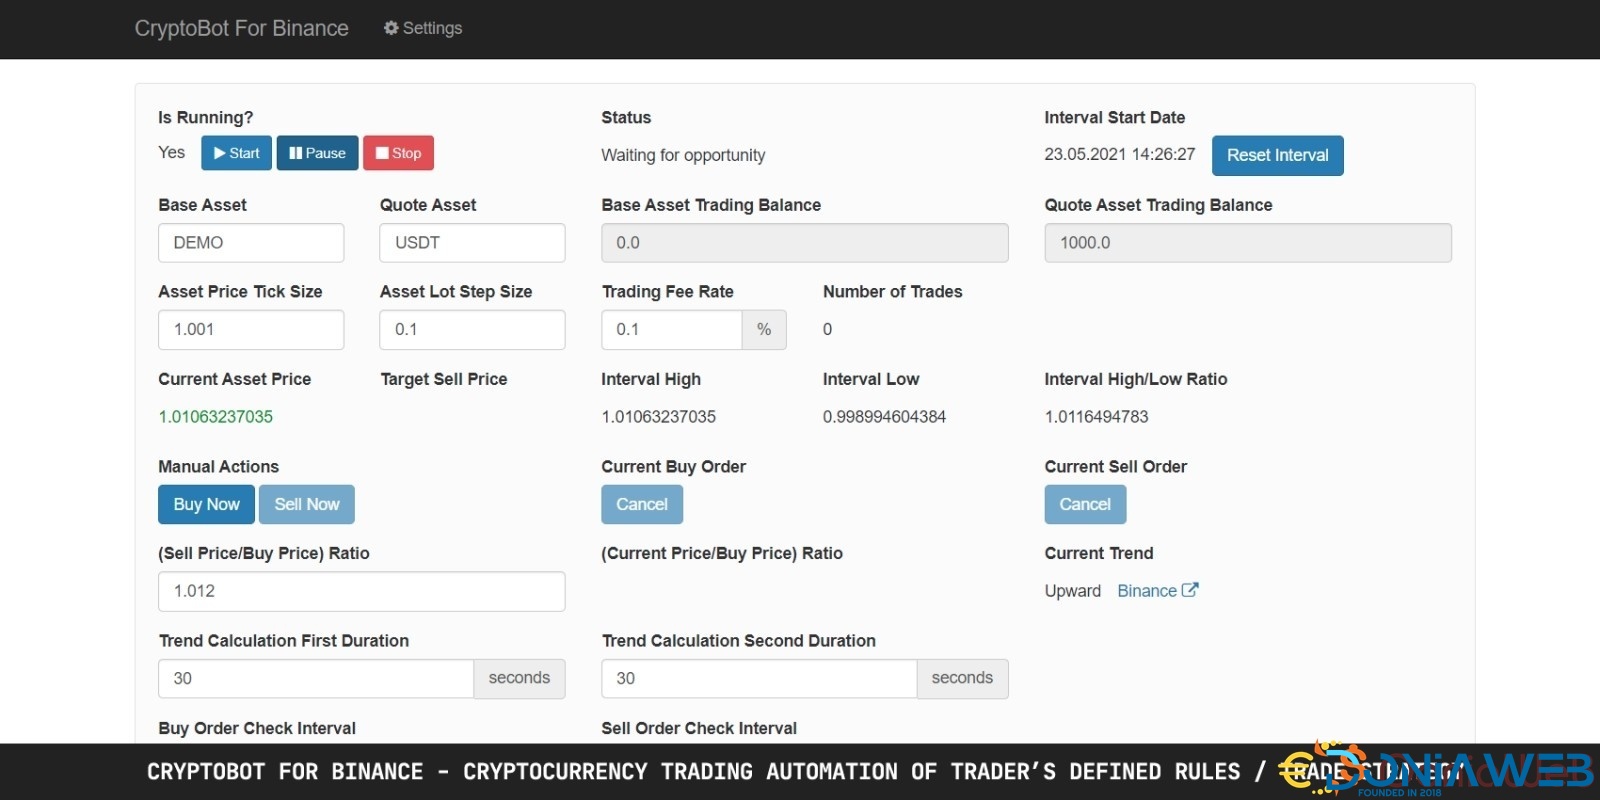The image size is (1600, 800).
Task: Click the Reset Interval button
Action: click(x=1277, y=155)
